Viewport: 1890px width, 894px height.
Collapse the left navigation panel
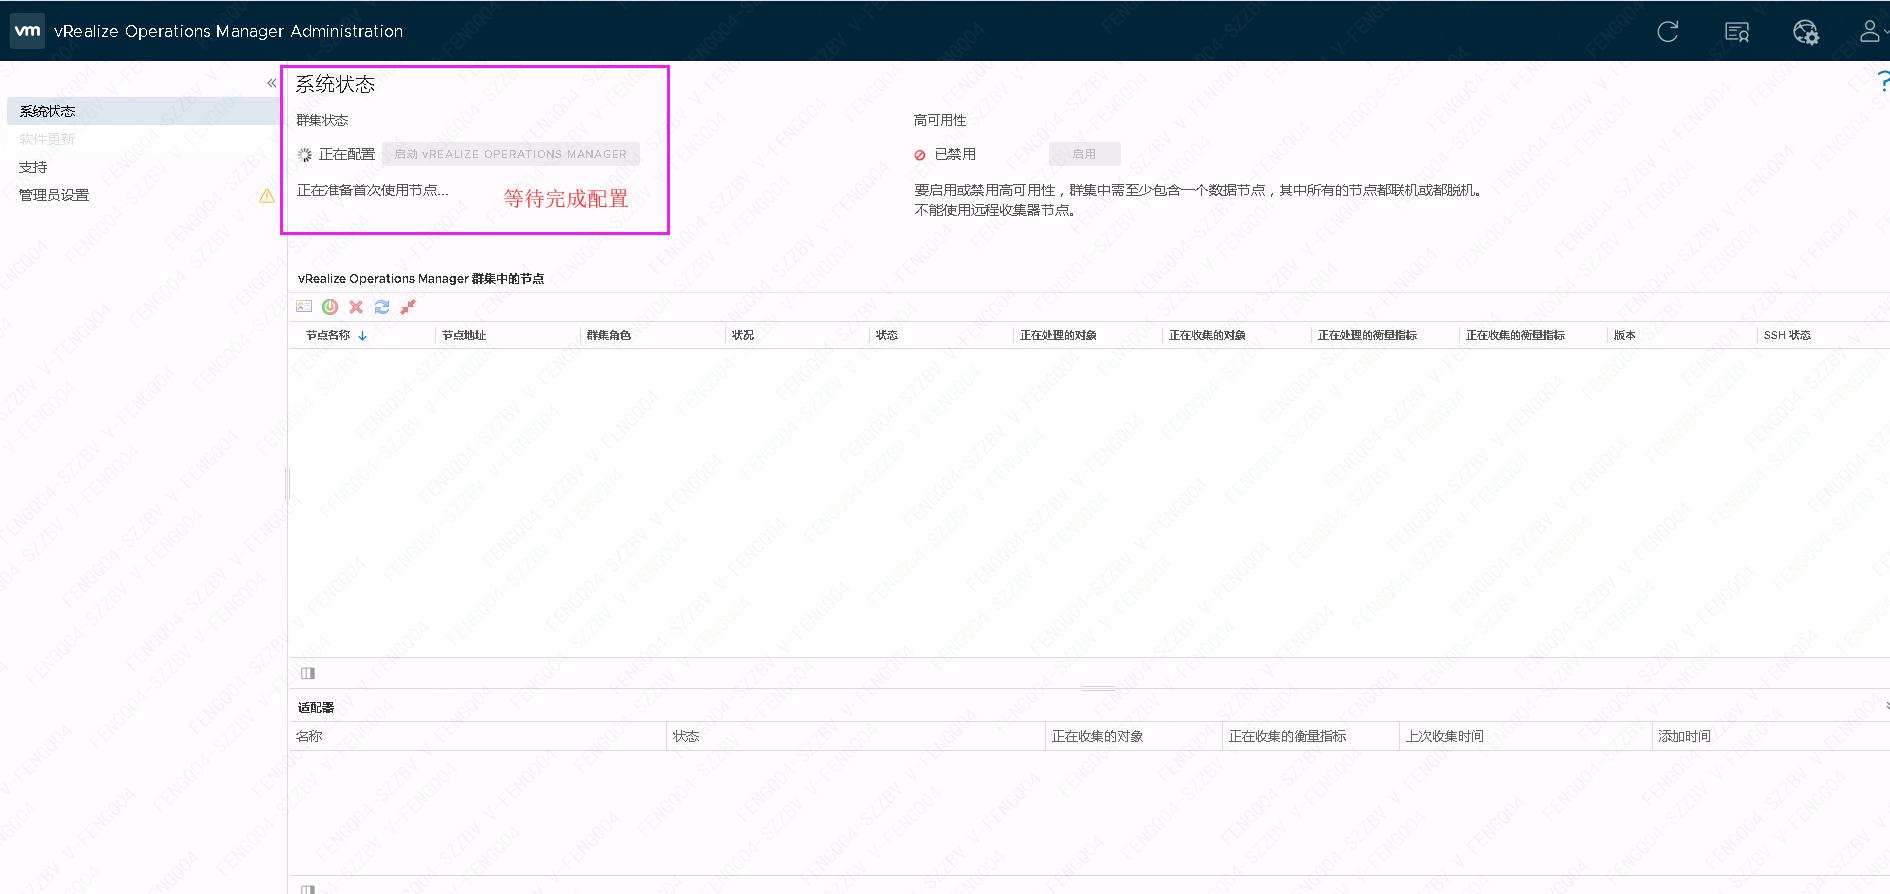point(271,83)
